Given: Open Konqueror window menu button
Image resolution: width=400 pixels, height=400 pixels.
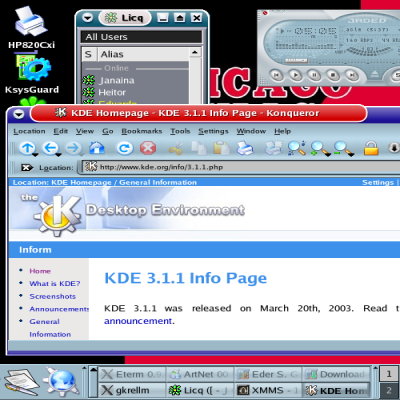Looking at the screenshot, I should coord(19,114).
